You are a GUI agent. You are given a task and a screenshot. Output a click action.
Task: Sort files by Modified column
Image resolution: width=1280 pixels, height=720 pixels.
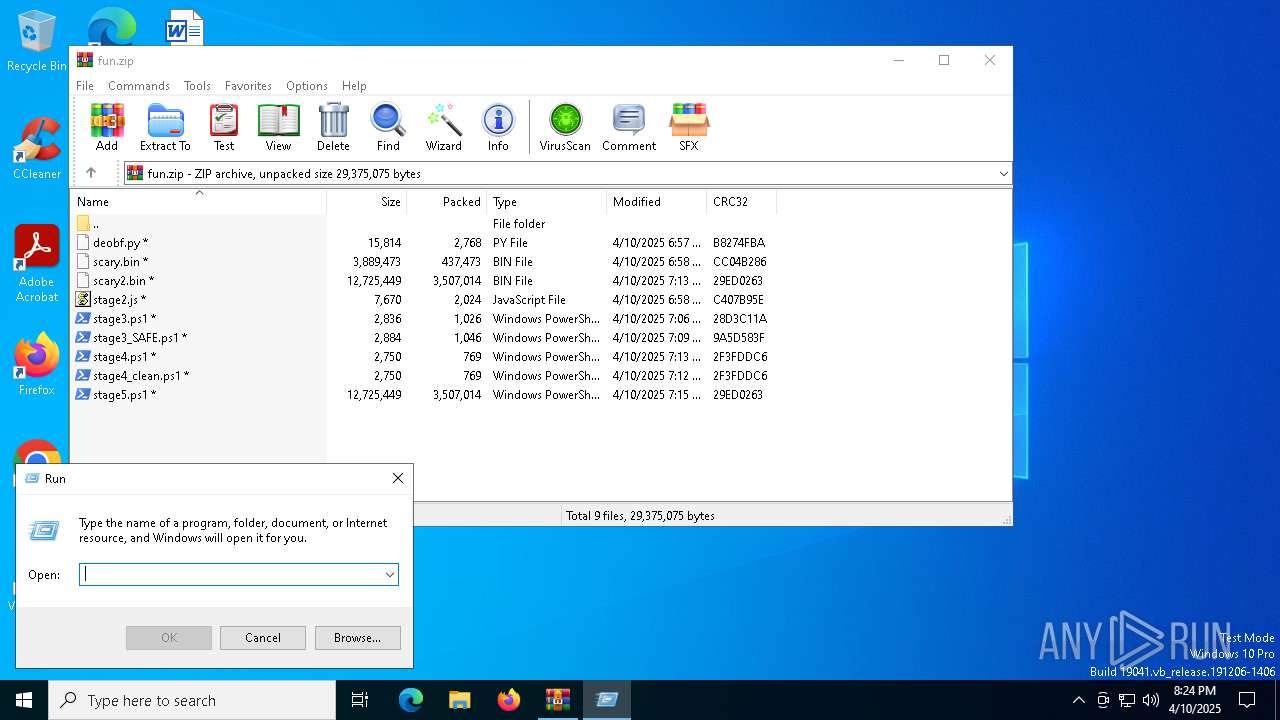coord(657,202)
